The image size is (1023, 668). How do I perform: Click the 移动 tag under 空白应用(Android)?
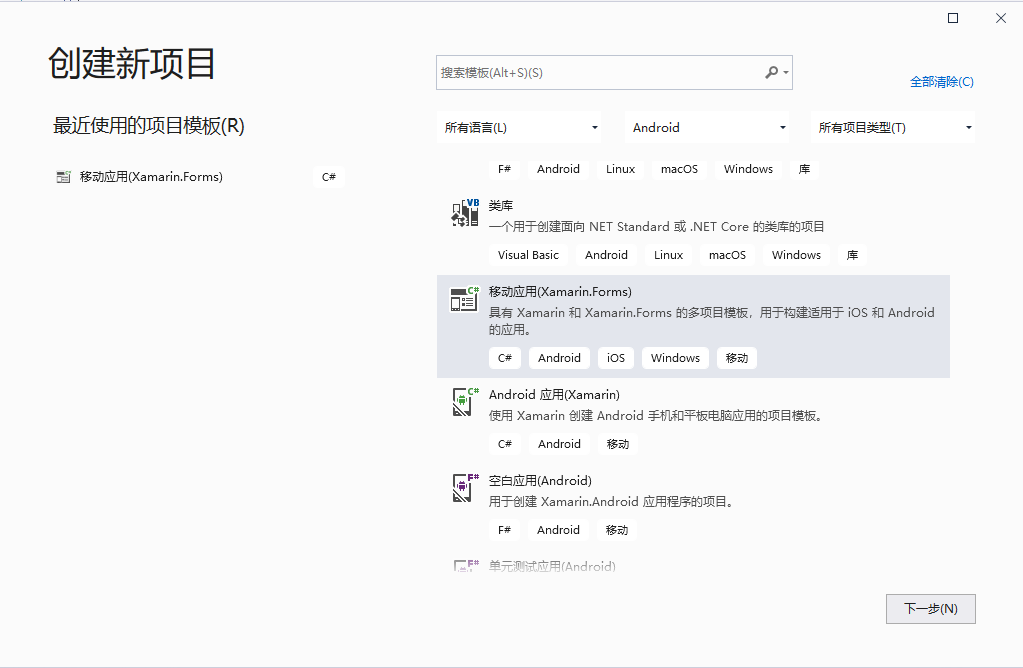click(617, 530)
